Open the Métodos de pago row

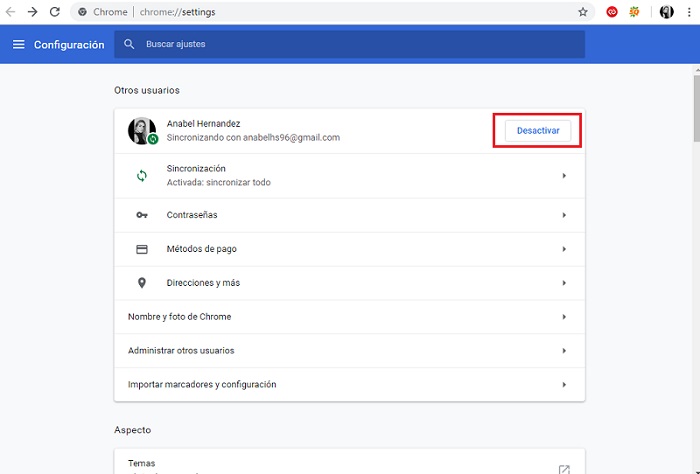(x=349, y=249)
